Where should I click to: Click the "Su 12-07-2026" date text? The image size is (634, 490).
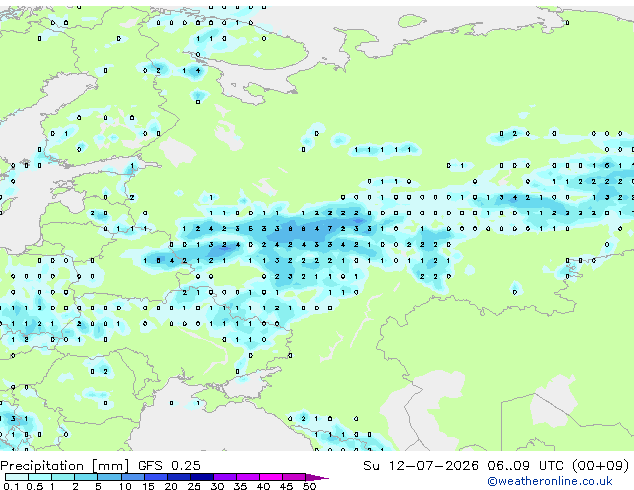[x=421, y=465]
